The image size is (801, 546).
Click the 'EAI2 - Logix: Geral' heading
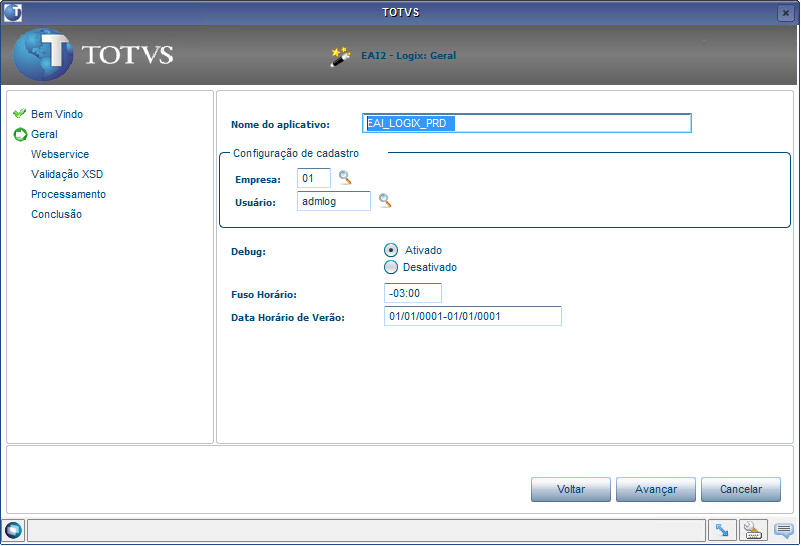(409, 56)
